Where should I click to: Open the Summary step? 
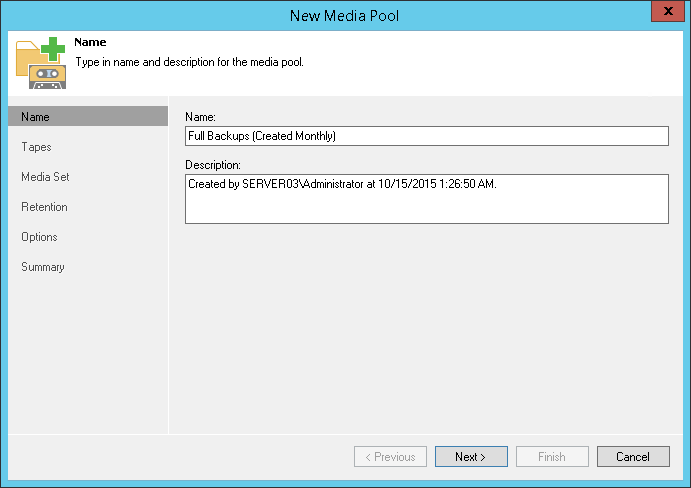[43, 267]
